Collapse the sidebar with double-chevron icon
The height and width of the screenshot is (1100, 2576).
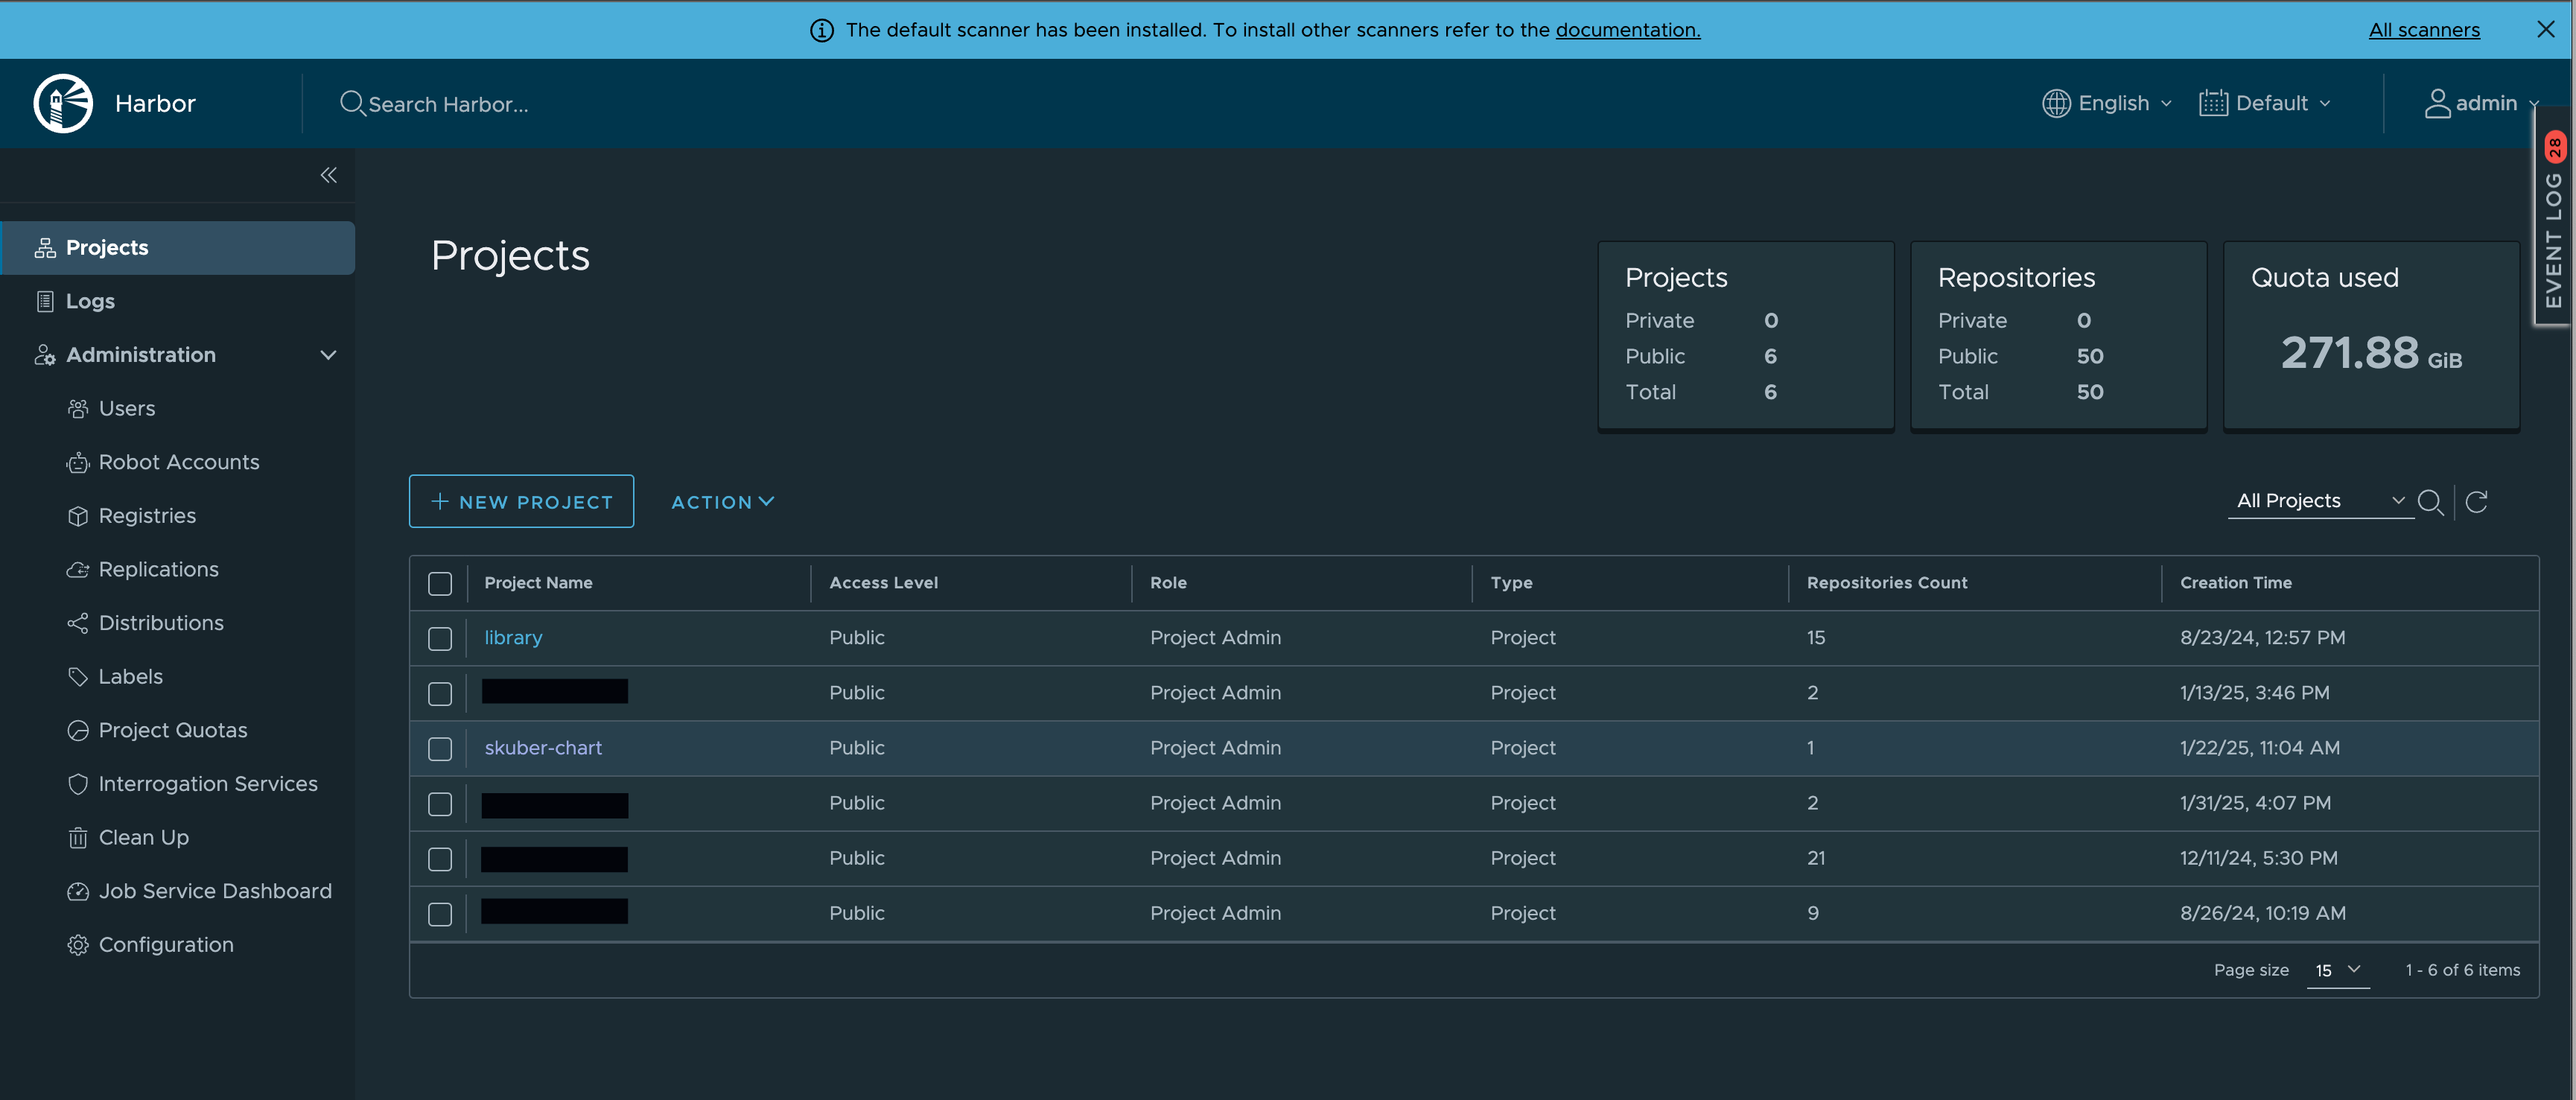[328, 175]
